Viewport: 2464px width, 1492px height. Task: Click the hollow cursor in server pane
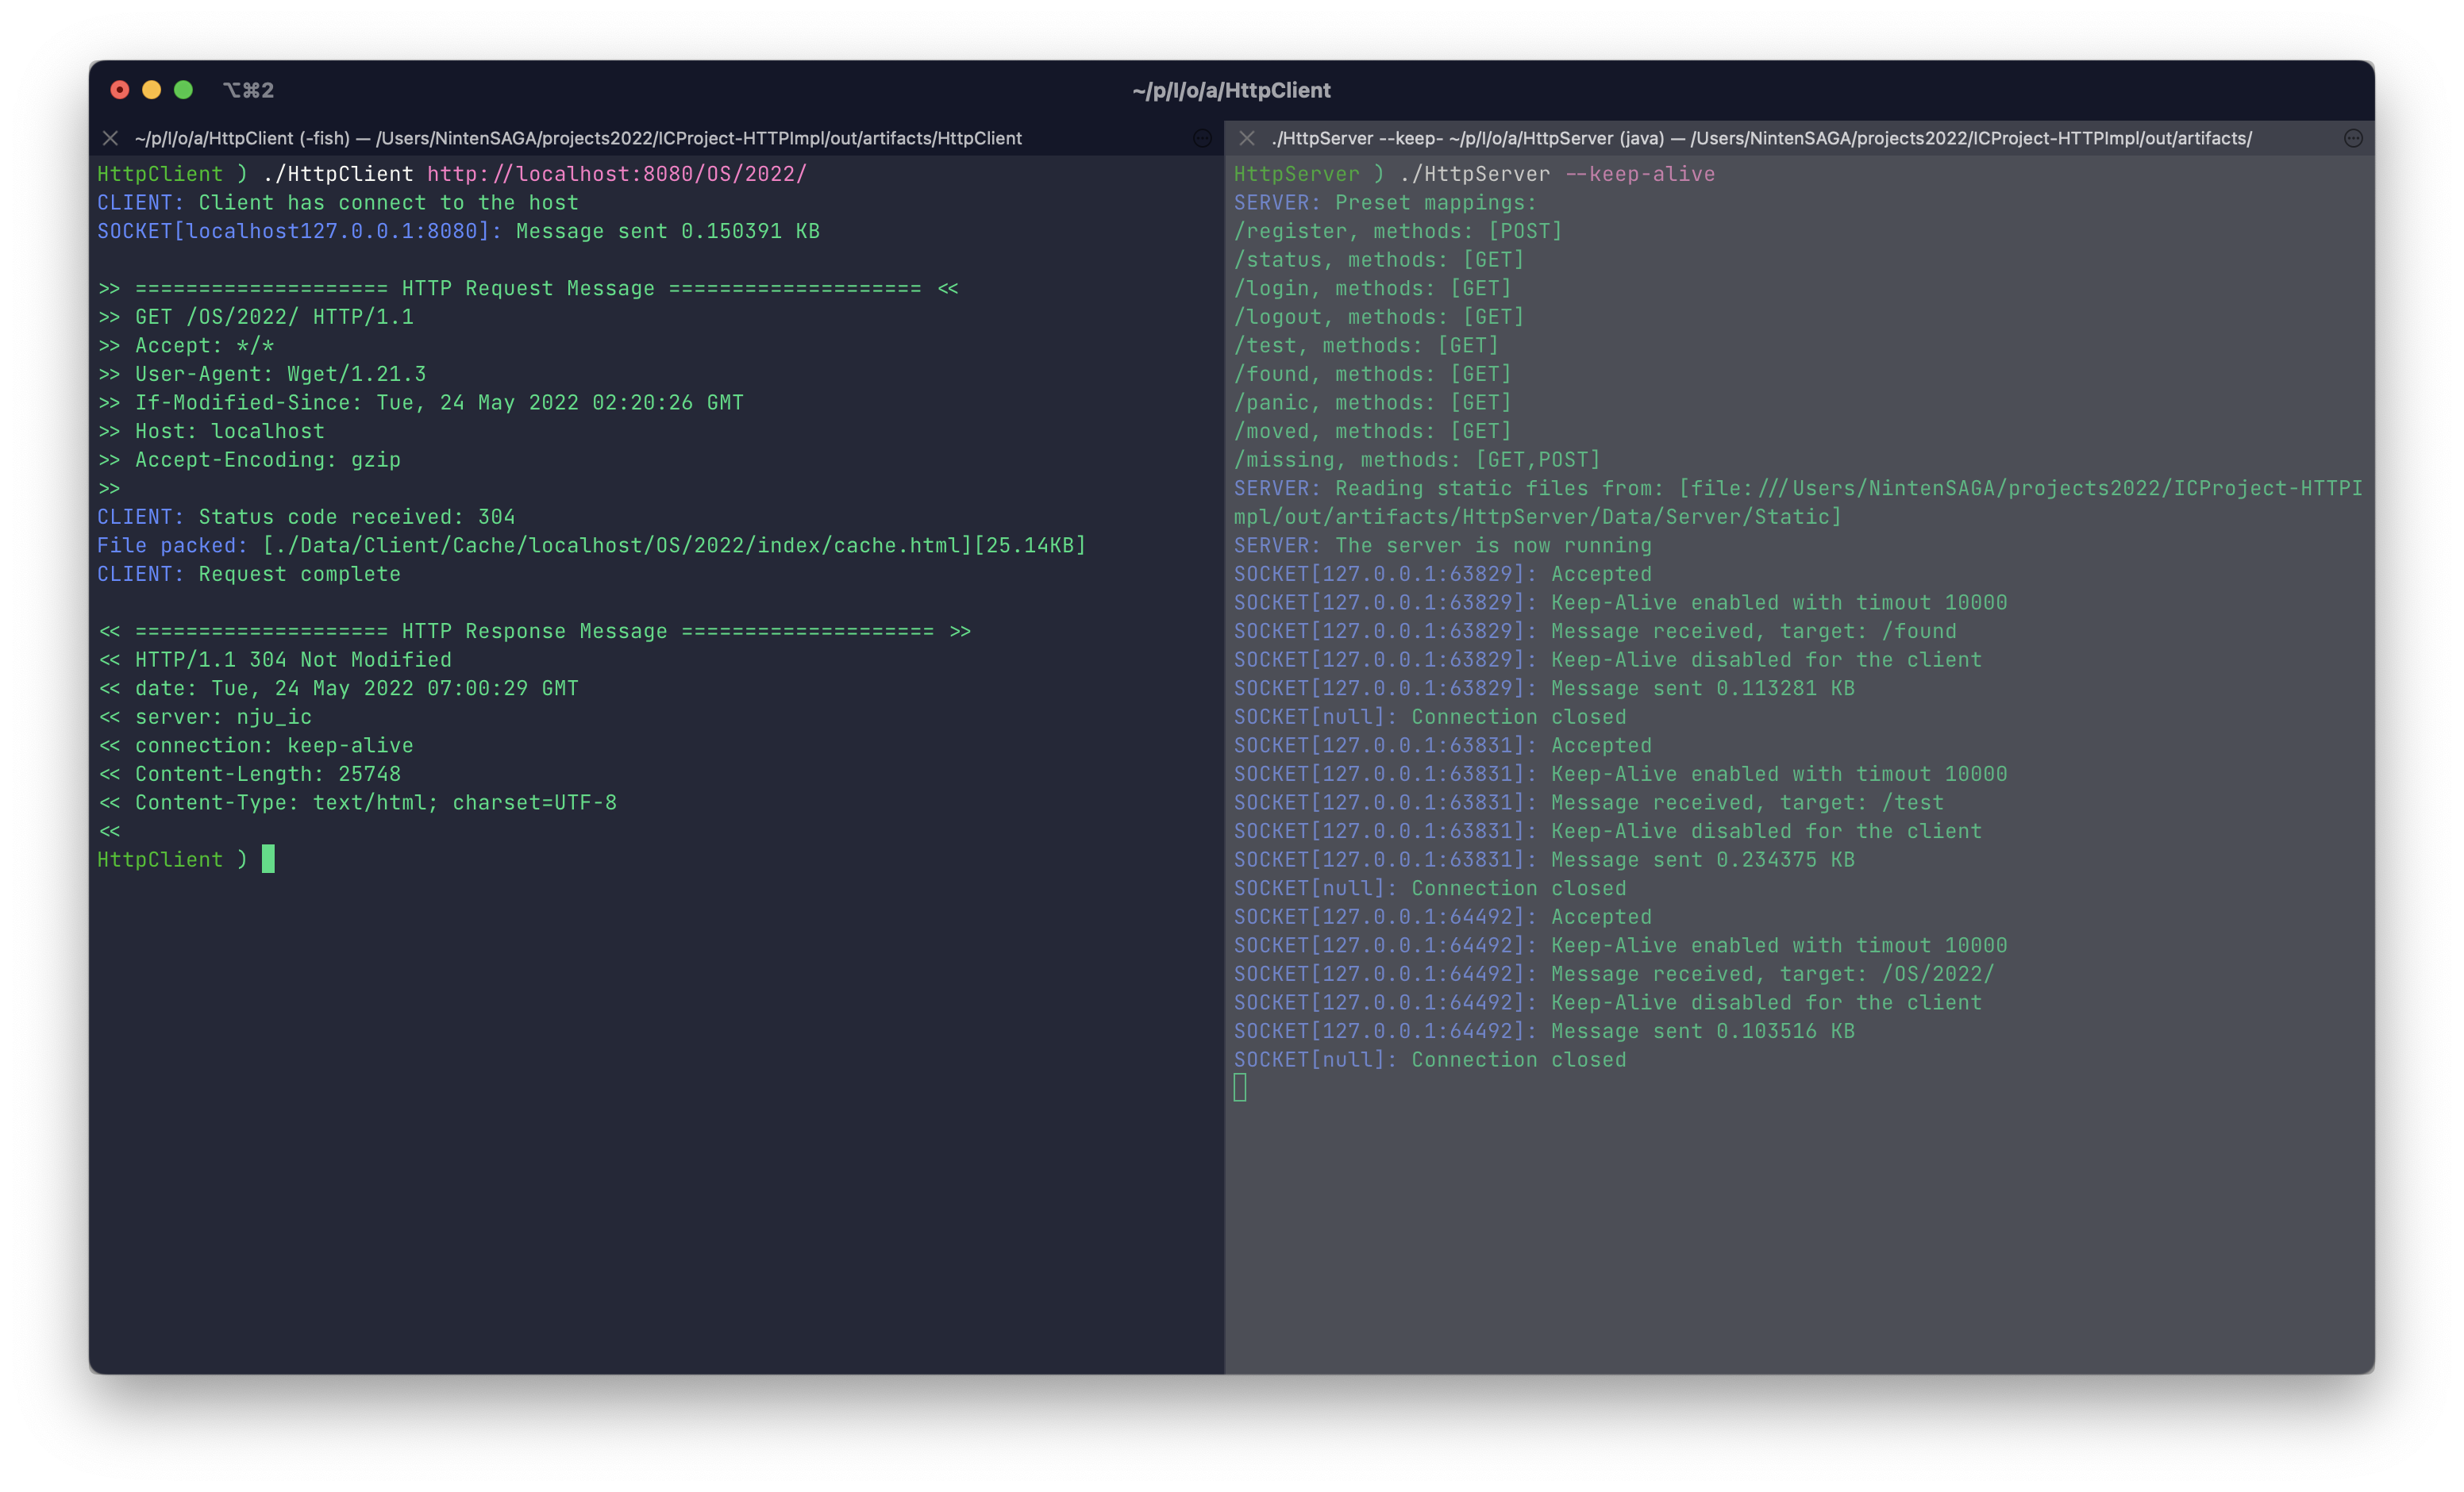1240,1088
